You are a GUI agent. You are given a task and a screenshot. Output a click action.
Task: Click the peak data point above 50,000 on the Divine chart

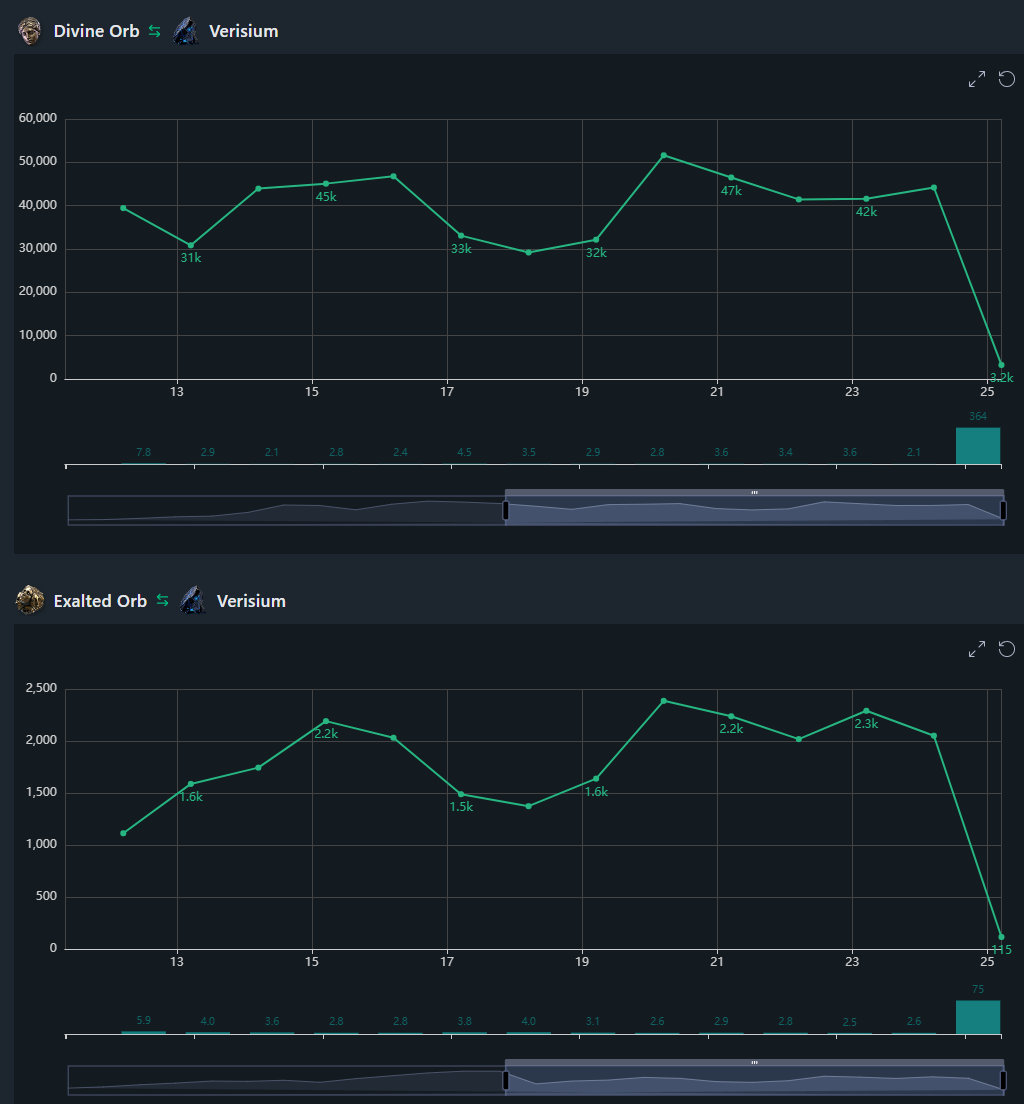[x=663, y=156]
